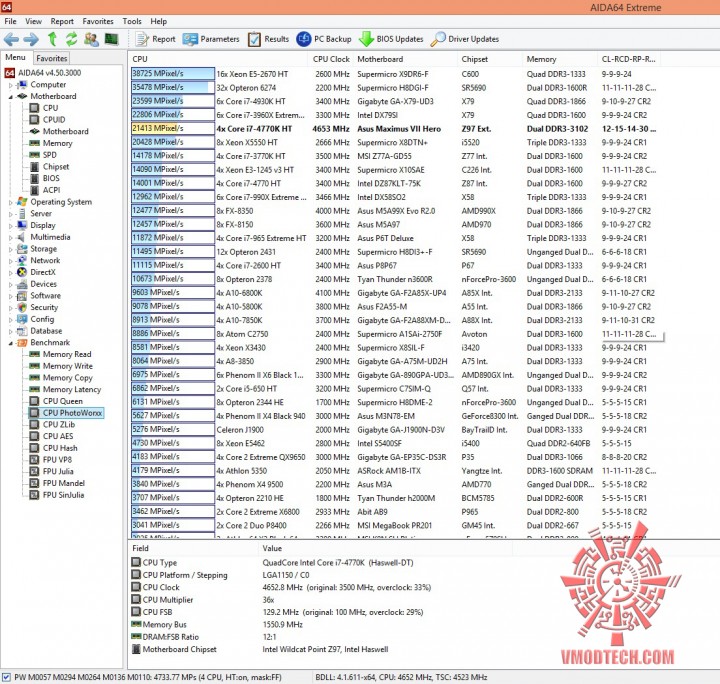Expand the Multimedia tree node
The image size is (720, 684).
click(11, 237)
